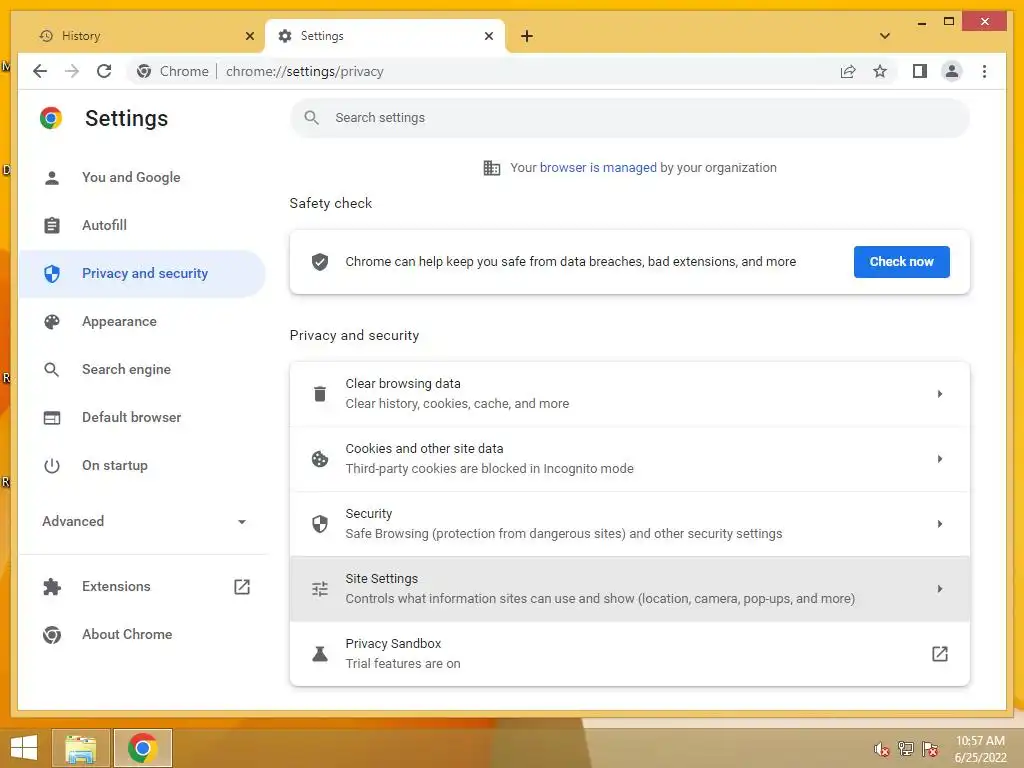1024x768 pixels.
Task: Click the managed organization building icon
Action: pos(492,168)
